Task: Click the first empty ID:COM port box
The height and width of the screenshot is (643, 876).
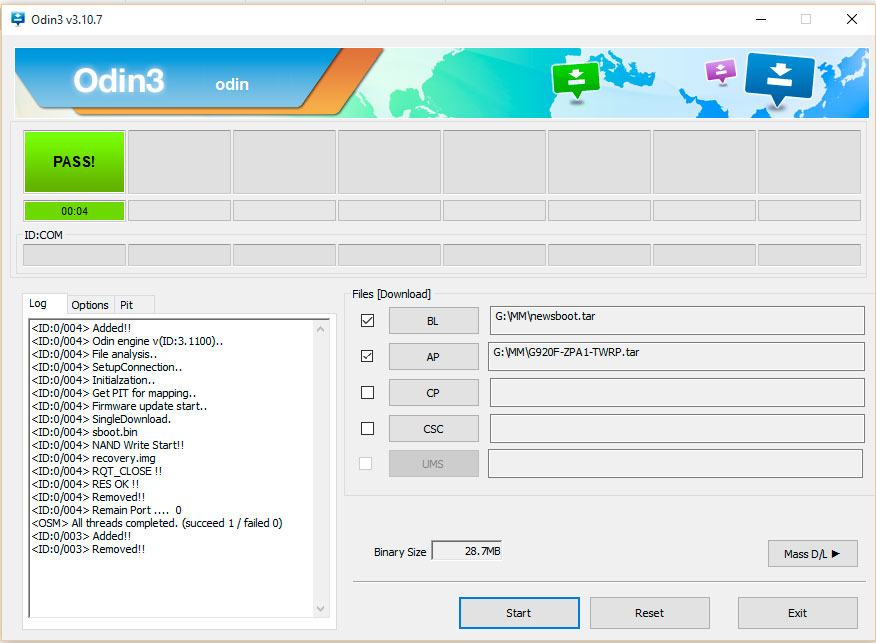Action: tap(74, 255)
